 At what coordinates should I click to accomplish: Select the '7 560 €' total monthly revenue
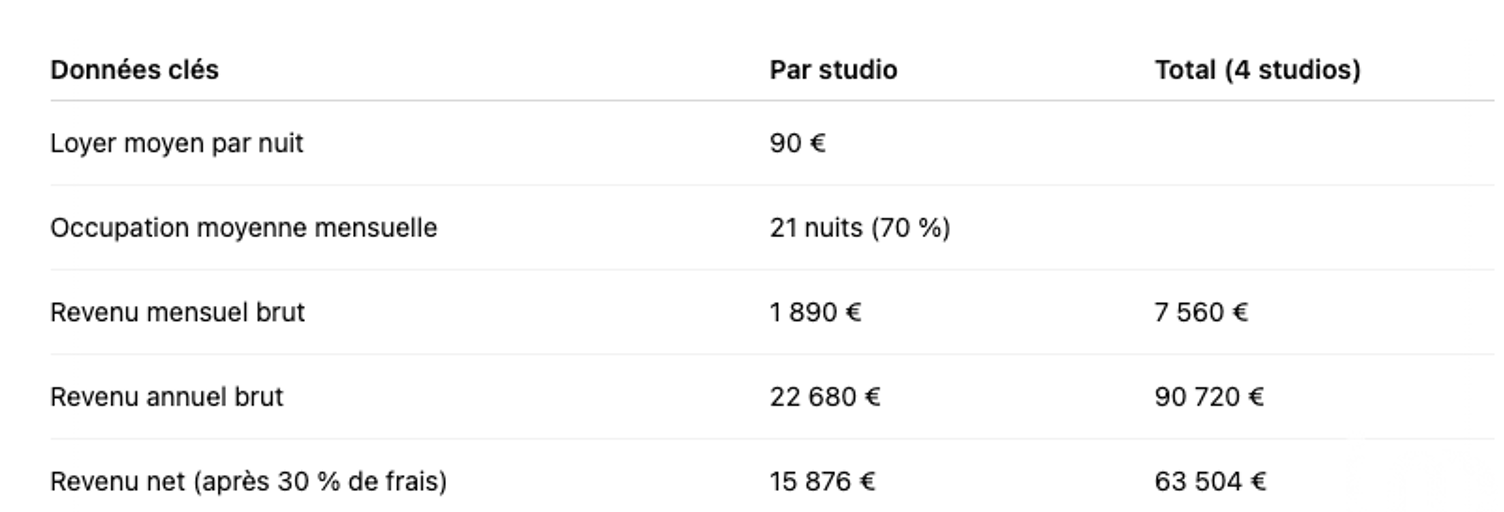tap(1201, 313)
